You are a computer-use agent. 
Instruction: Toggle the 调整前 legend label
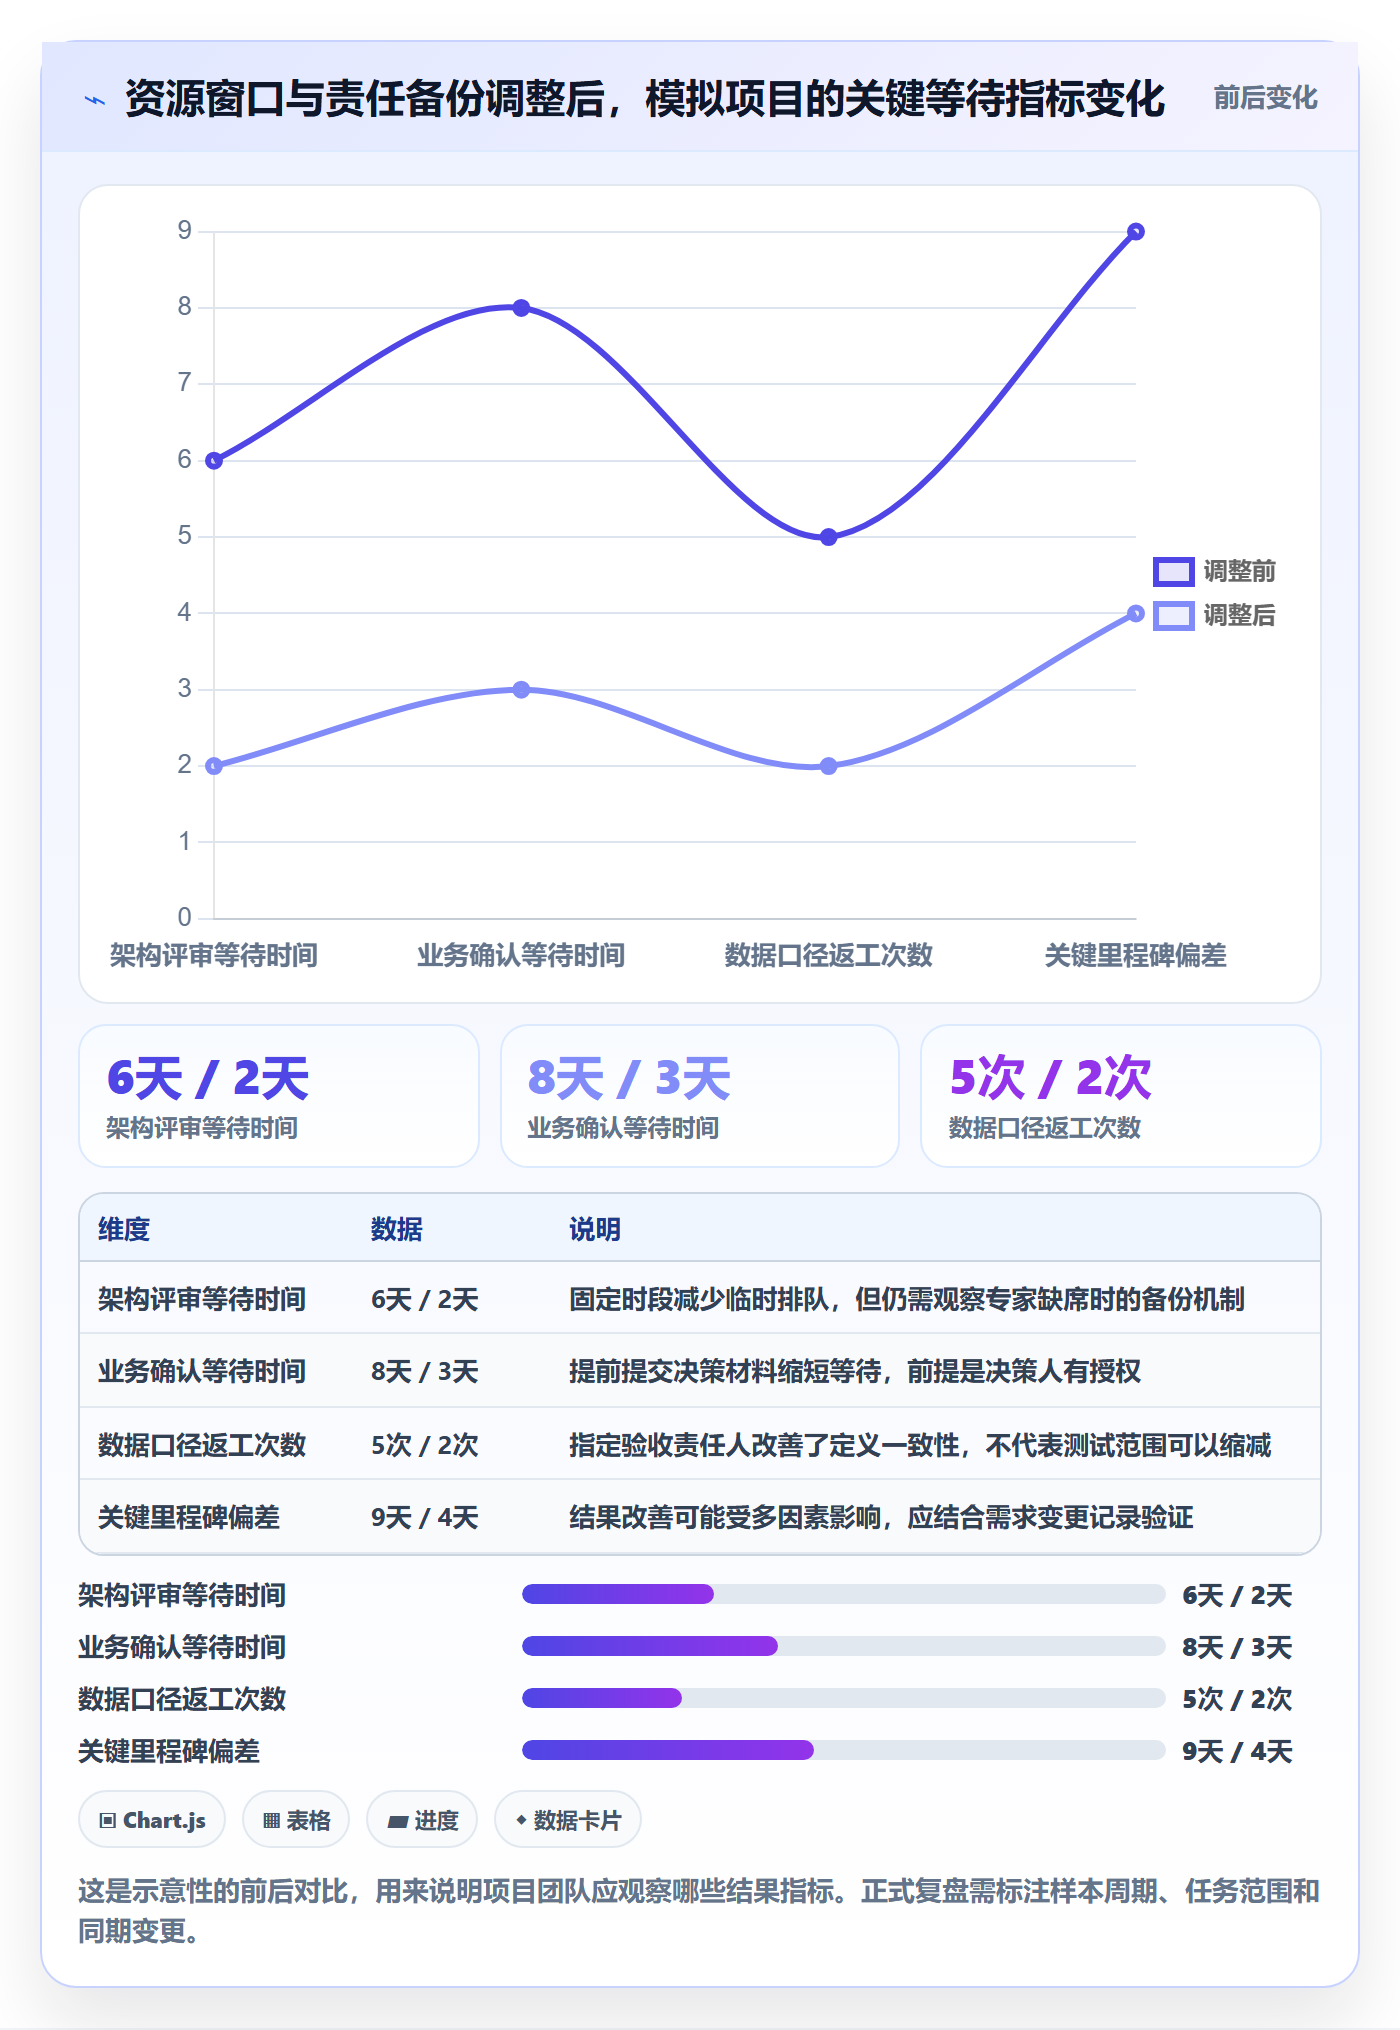[x=1239, y=571]
